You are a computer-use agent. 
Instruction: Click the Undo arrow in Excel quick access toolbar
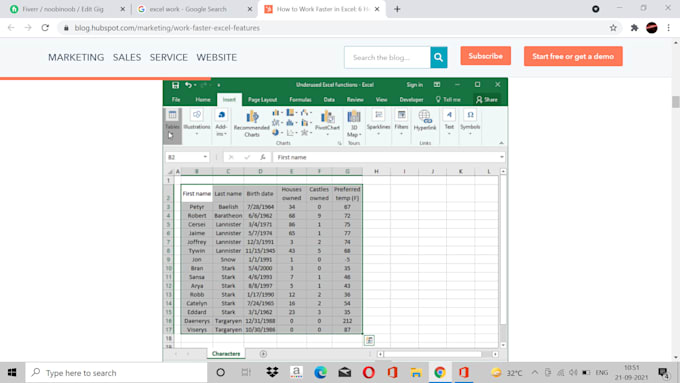(188, 85)
